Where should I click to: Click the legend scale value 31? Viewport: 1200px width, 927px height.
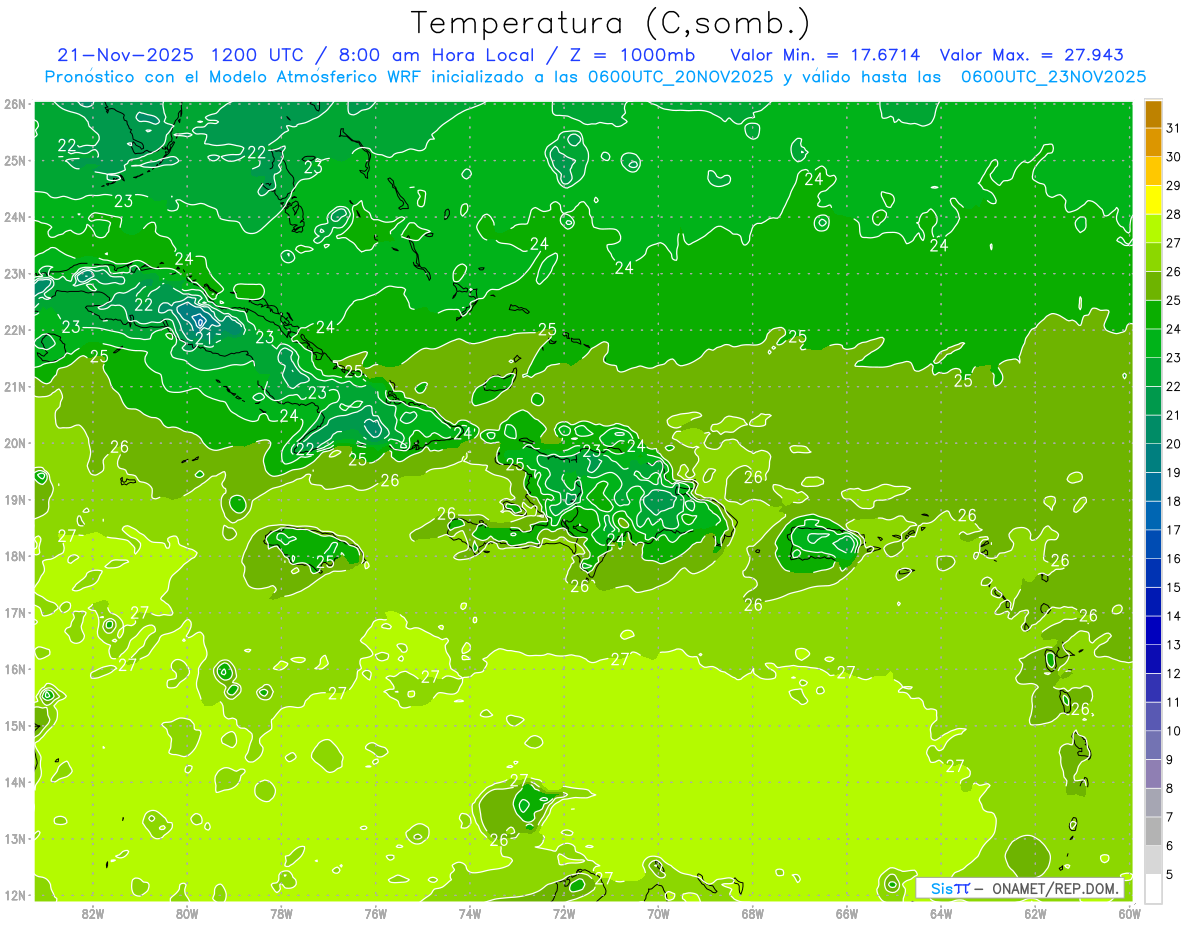(1173, 128)
